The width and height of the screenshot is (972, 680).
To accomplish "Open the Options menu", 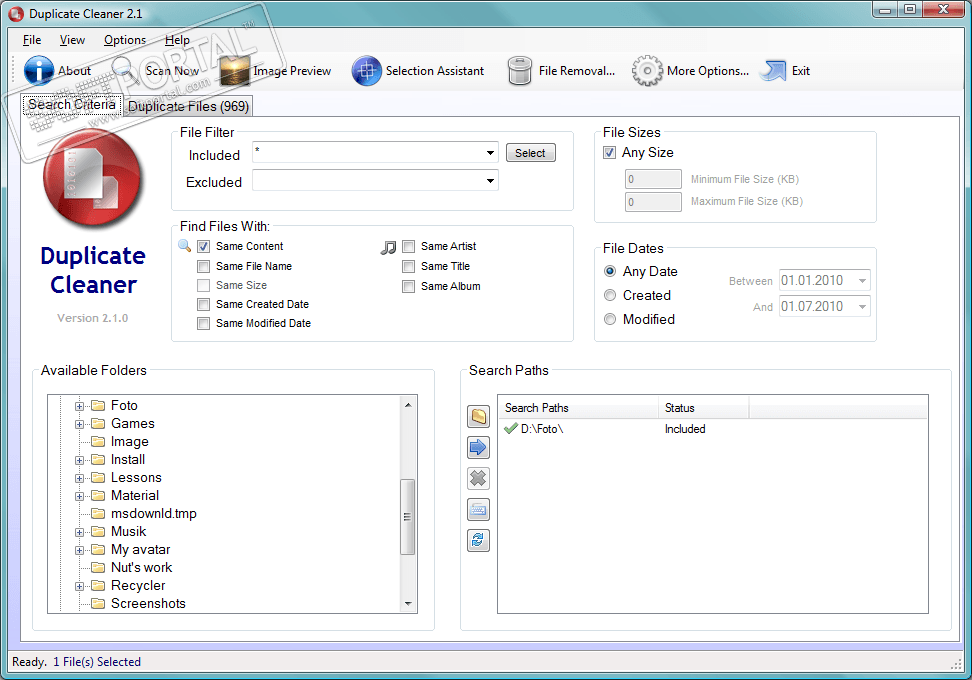I will 125,40.
